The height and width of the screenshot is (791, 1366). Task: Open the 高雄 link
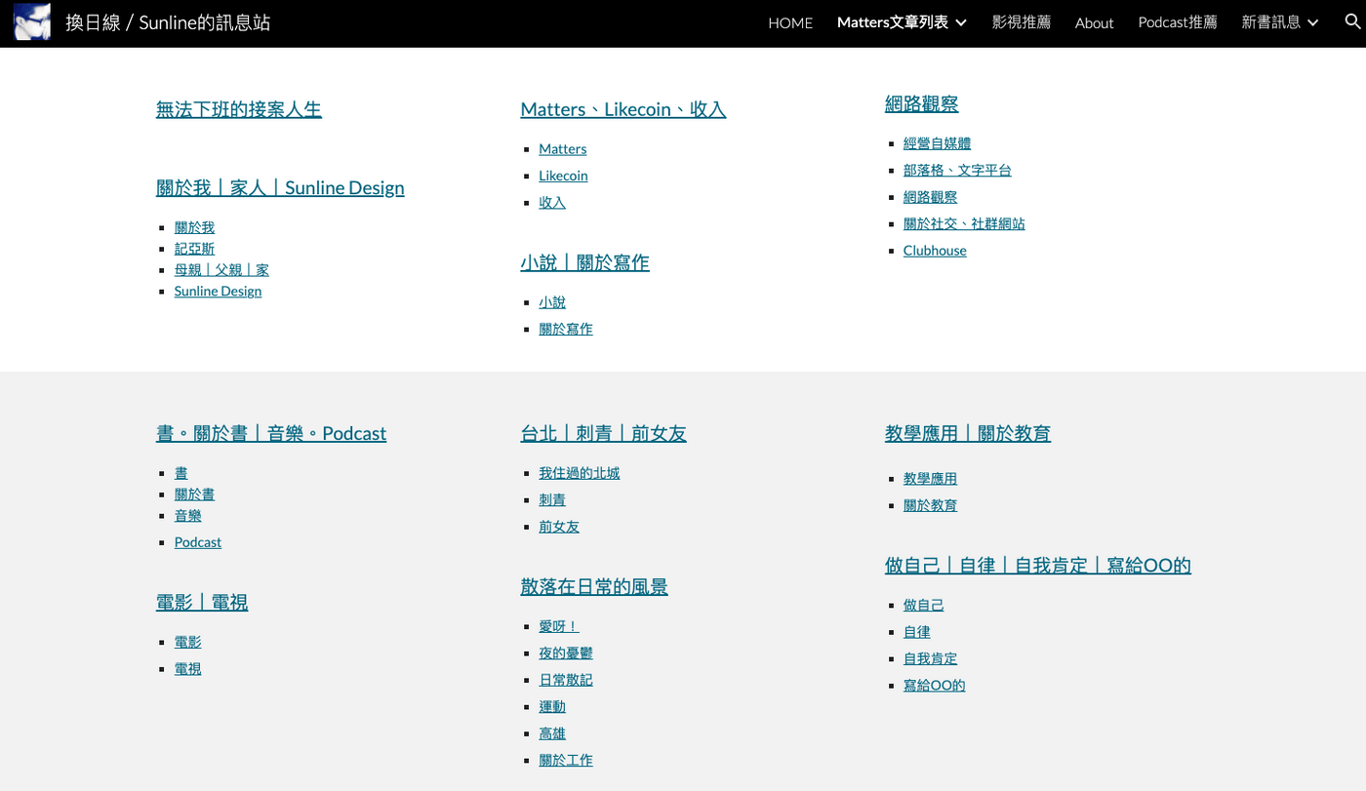(x=552, y=734)
